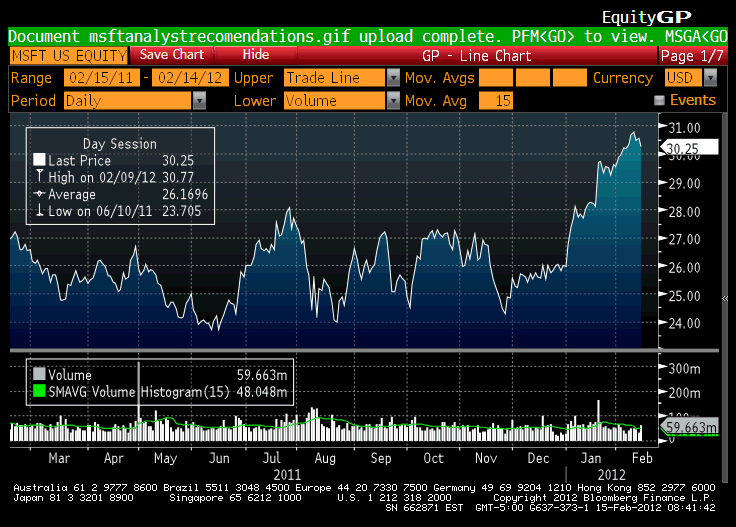Open the Period Daily dropdown arrow
The width and height of the screenshot is (736, 527).
[199, 100]
